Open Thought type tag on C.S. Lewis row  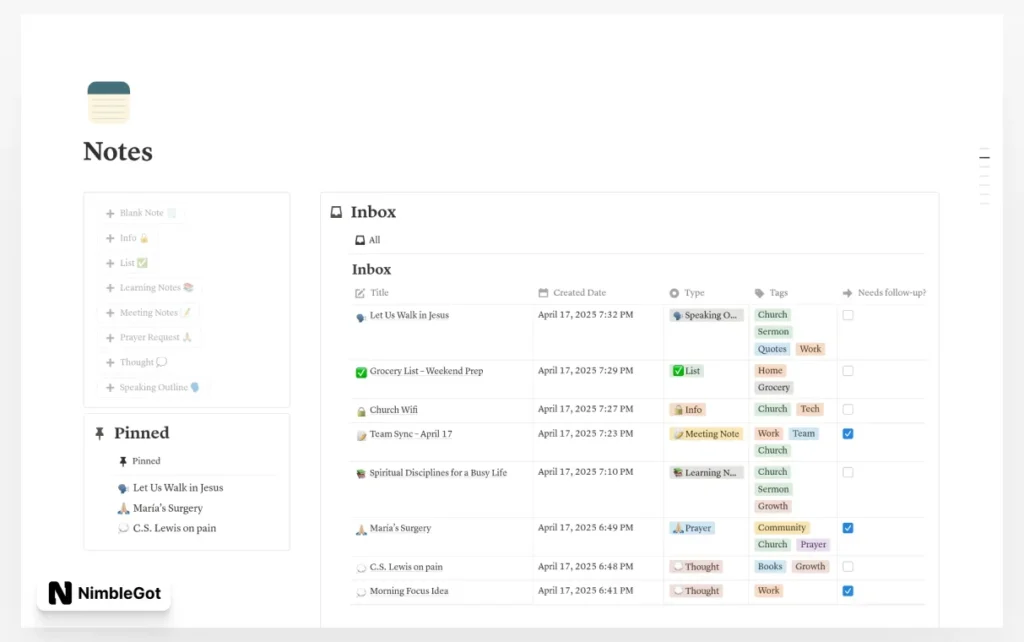tap(696, 567)
